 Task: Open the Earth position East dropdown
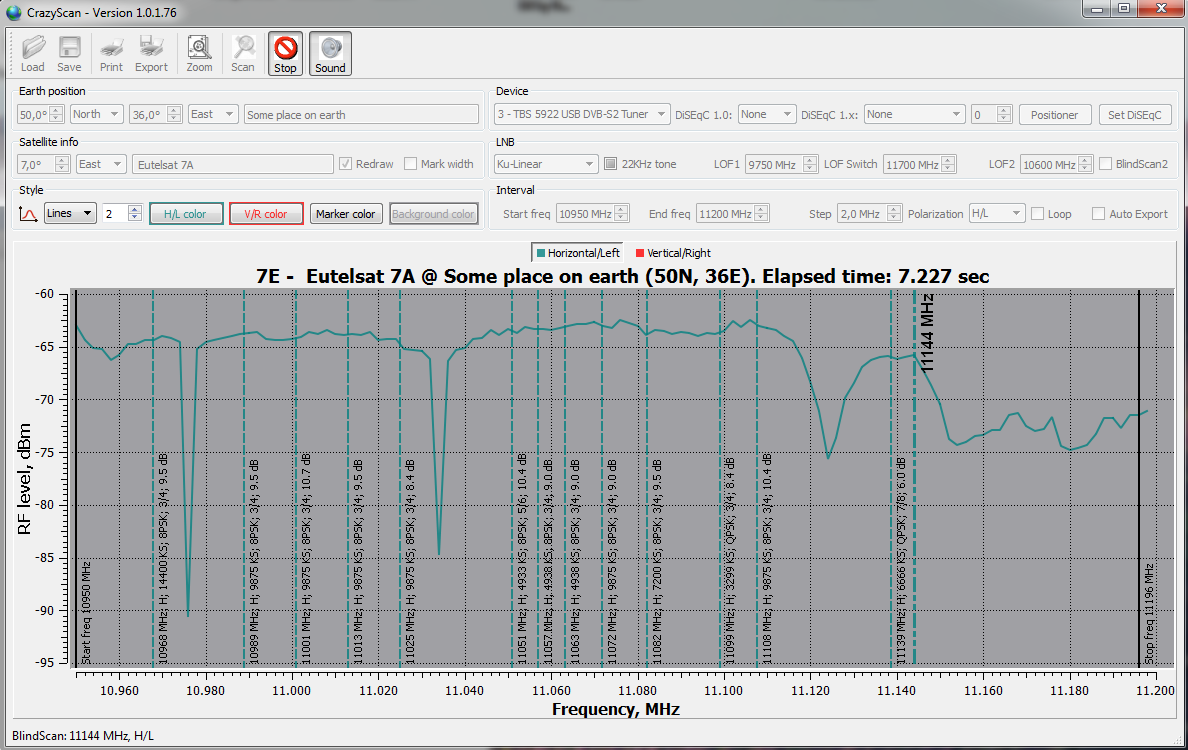(x=213, y=114)
